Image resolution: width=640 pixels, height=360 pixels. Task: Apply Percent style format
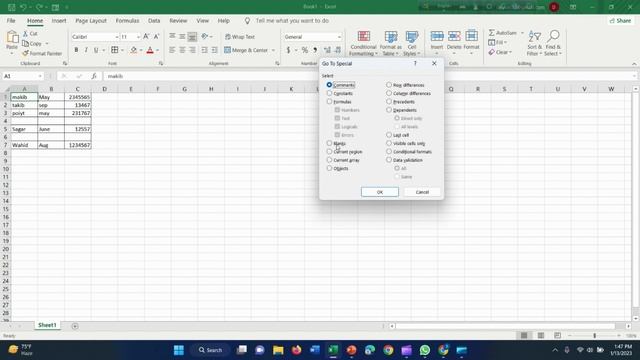(x=304, y=50)
